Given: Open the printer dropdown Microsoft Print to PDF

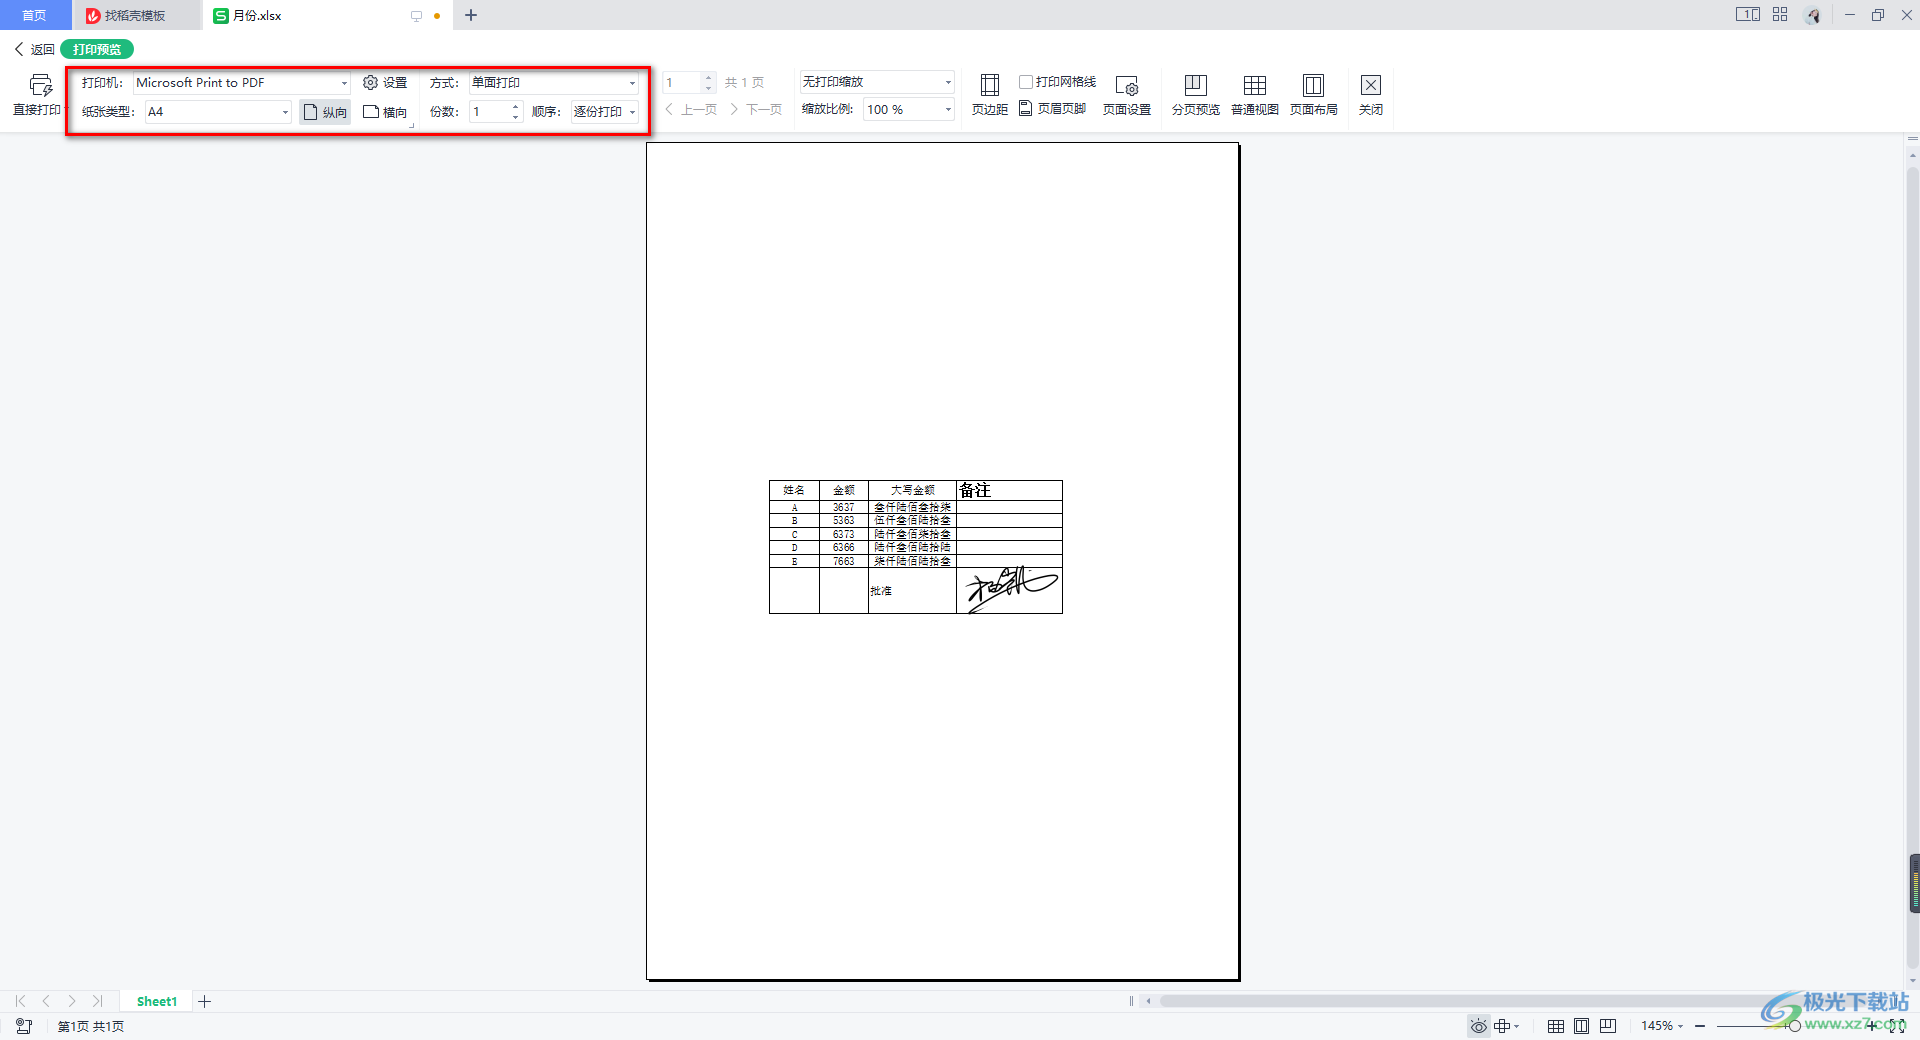Looking at the screenshot, I should (x=242, y=83).
